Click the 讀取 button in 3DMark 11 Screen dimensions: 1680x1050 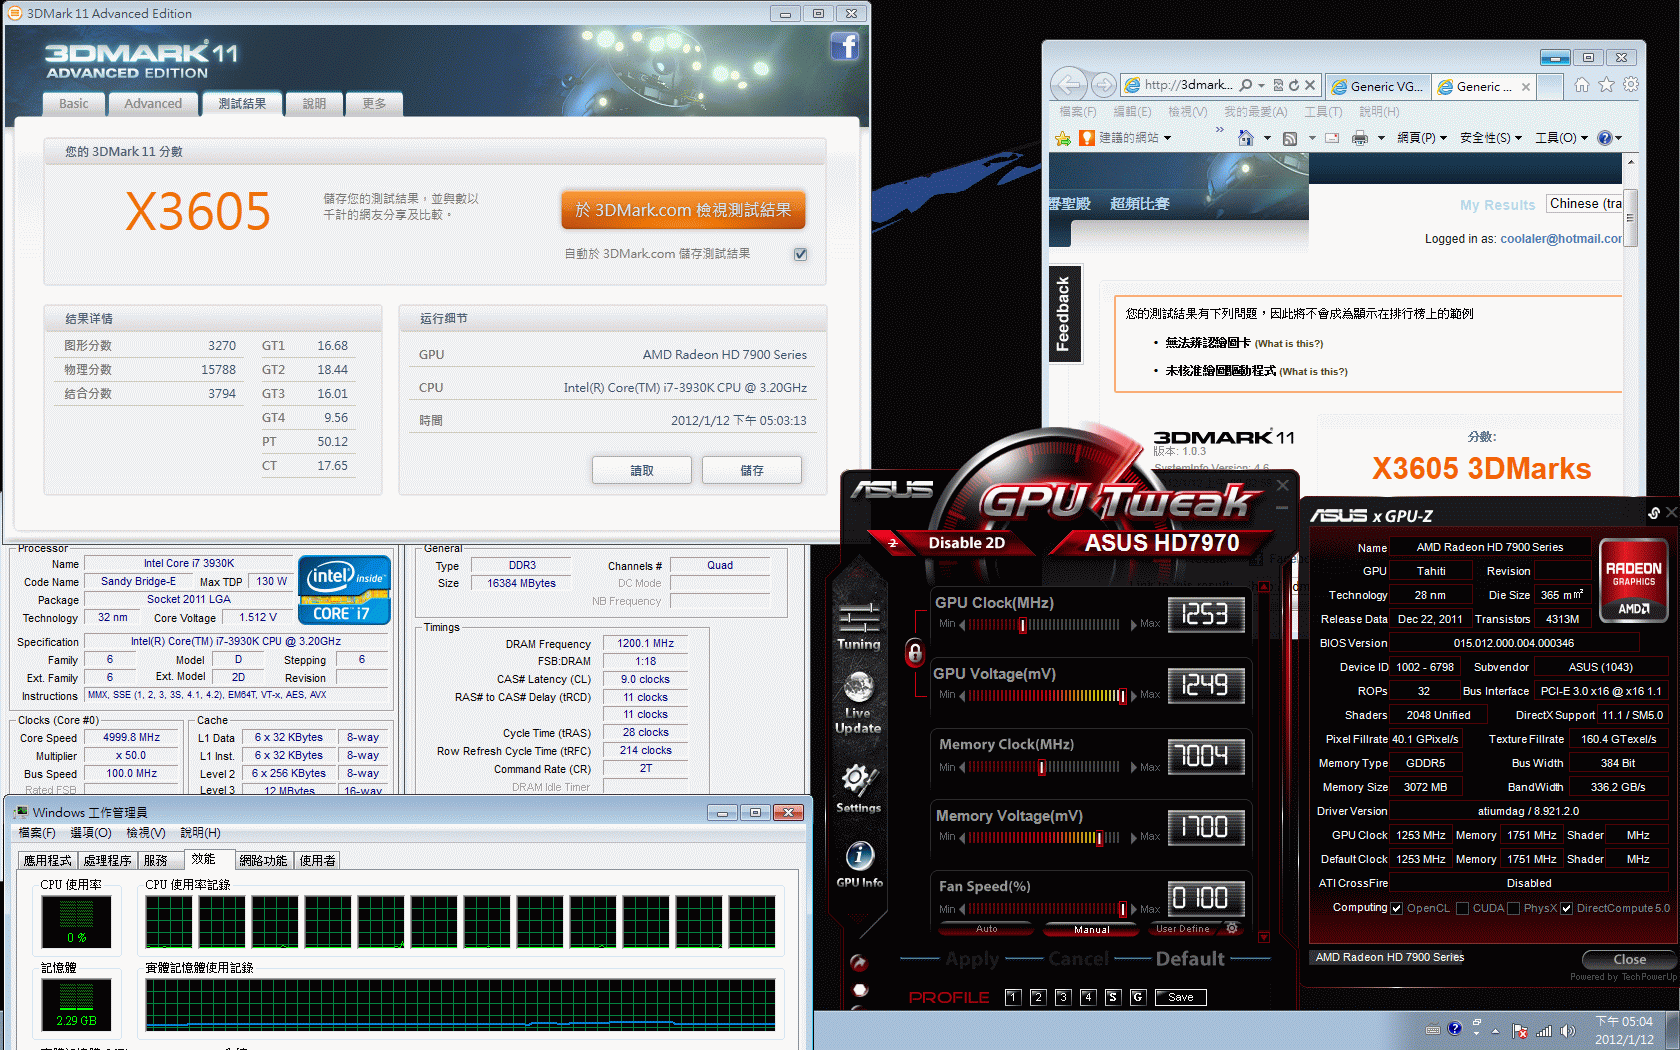pyautogui.click(x=642, y=470)
